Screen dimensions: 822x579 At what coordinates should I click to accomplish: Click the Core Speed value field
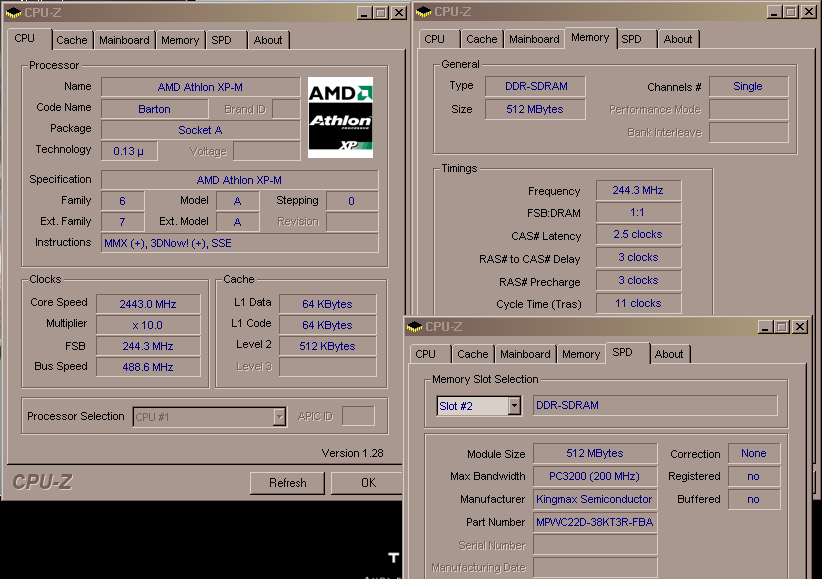148,303
